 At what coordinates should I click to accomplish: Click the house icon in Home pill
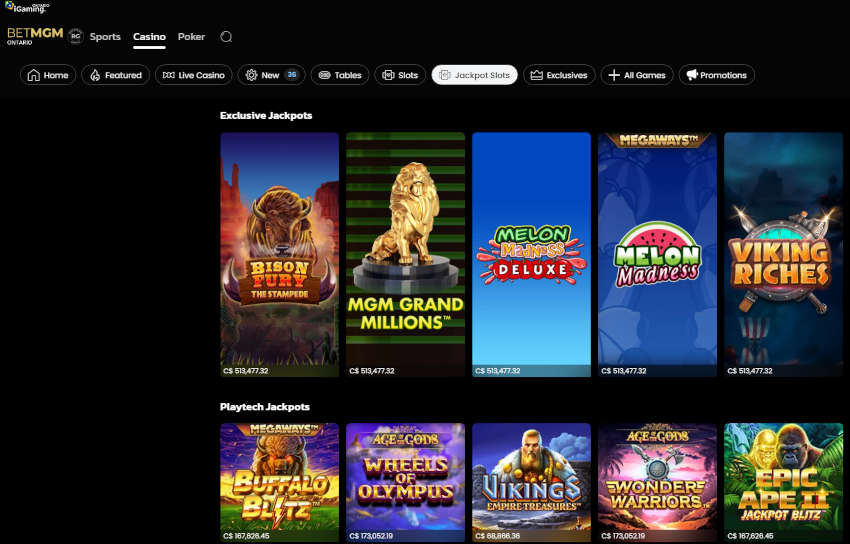coord(34,75)
